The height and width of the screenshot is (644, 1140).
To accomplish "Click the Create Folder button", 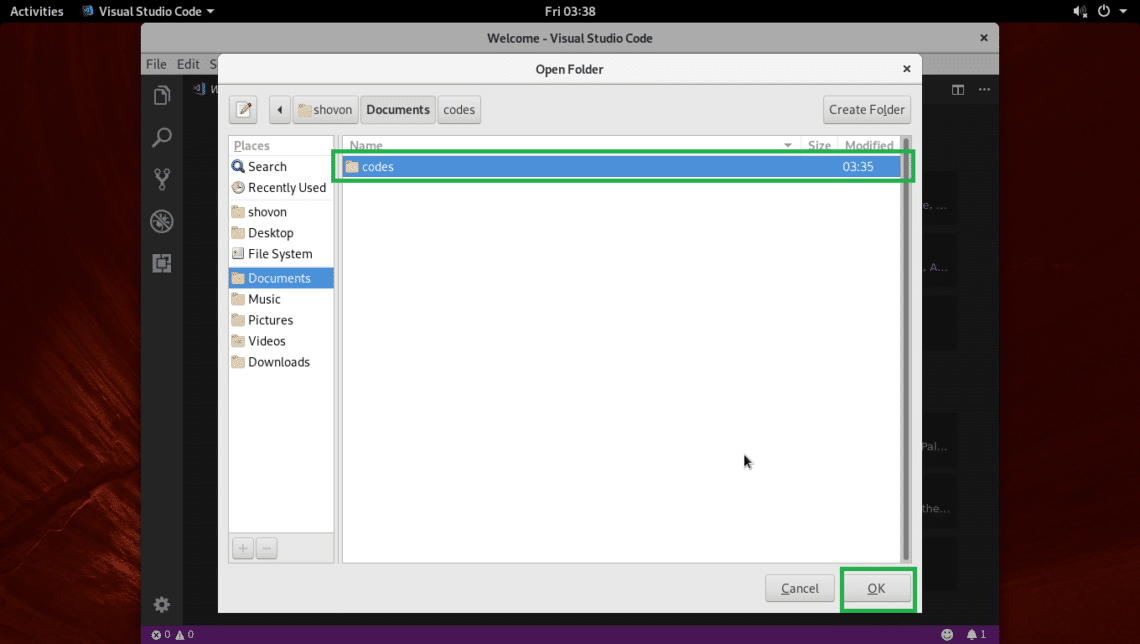I will (x=866, y=110).
